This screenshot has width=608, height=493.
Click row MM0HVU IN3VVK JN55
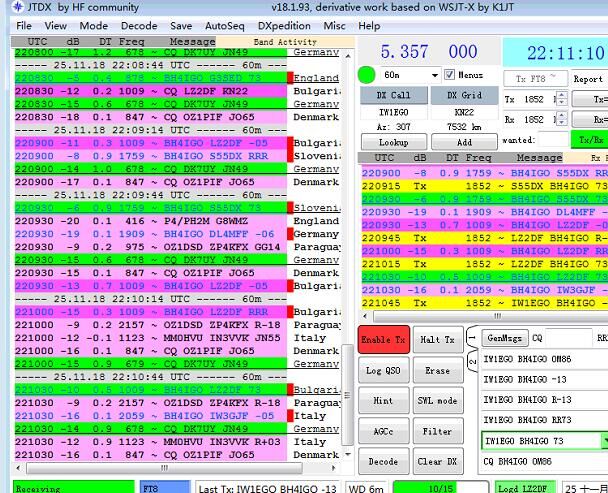150,338
